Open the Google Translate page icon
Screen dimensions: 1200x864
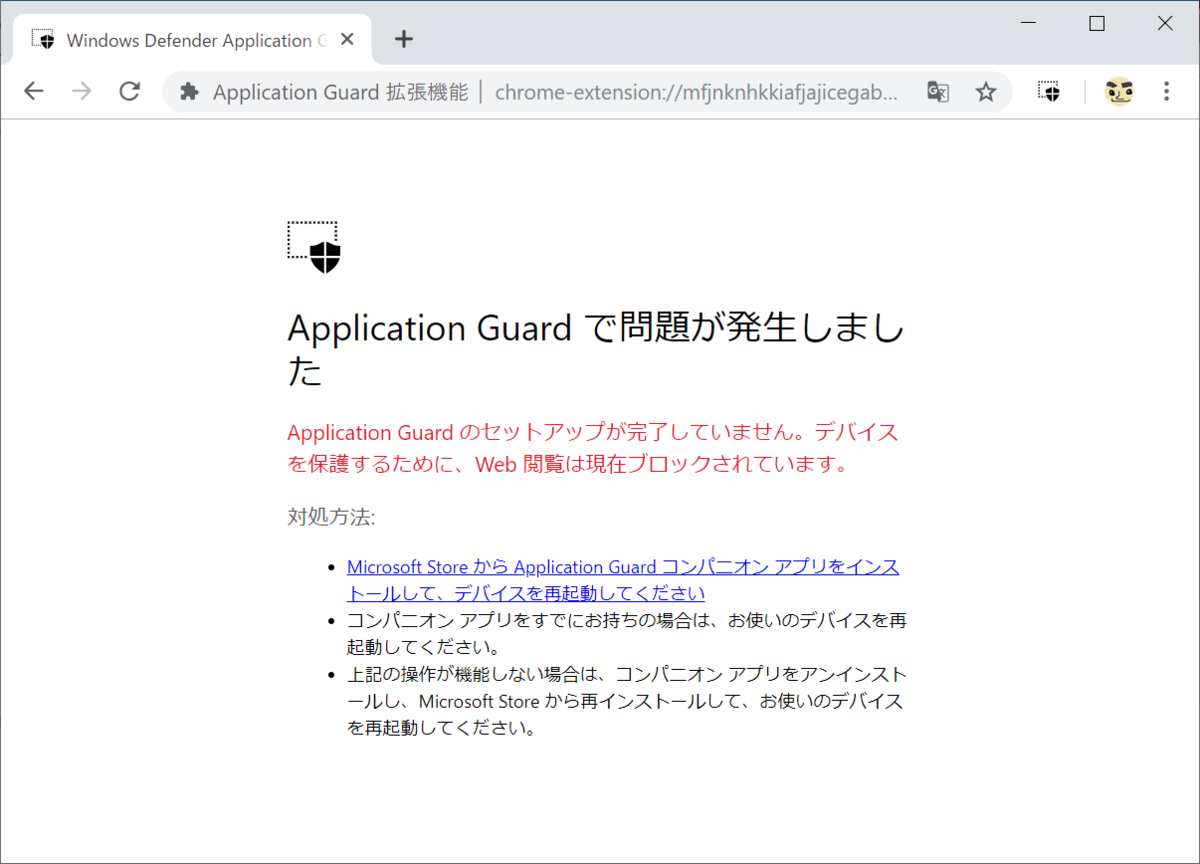click(x=938, y=92)
